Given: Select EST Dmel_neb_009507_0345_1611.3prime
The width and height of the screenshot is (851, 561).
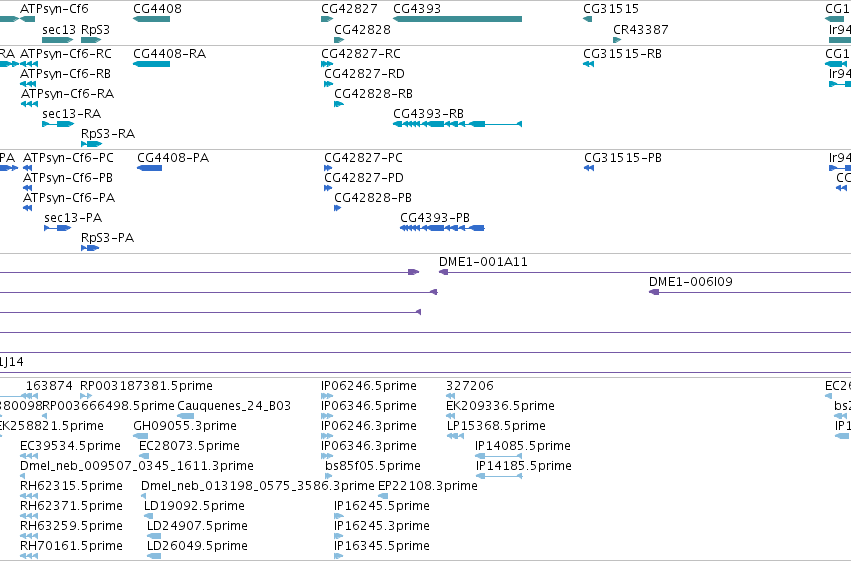Looking at the screenshot, I should 137,466.
